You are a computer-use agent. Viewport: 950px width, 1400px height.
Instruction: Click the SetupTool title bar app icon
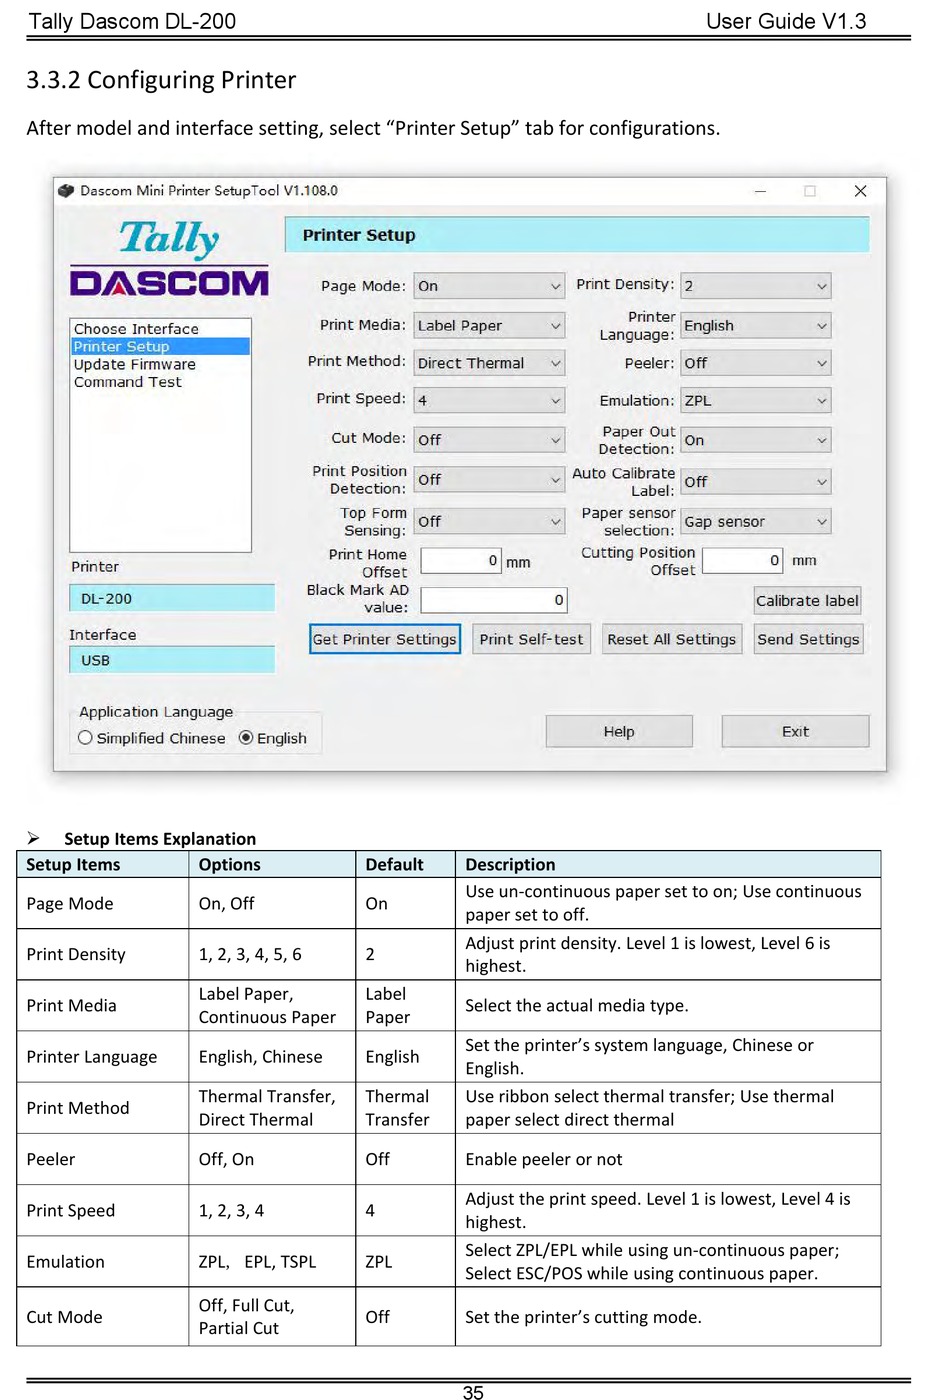tap(66, 190)
